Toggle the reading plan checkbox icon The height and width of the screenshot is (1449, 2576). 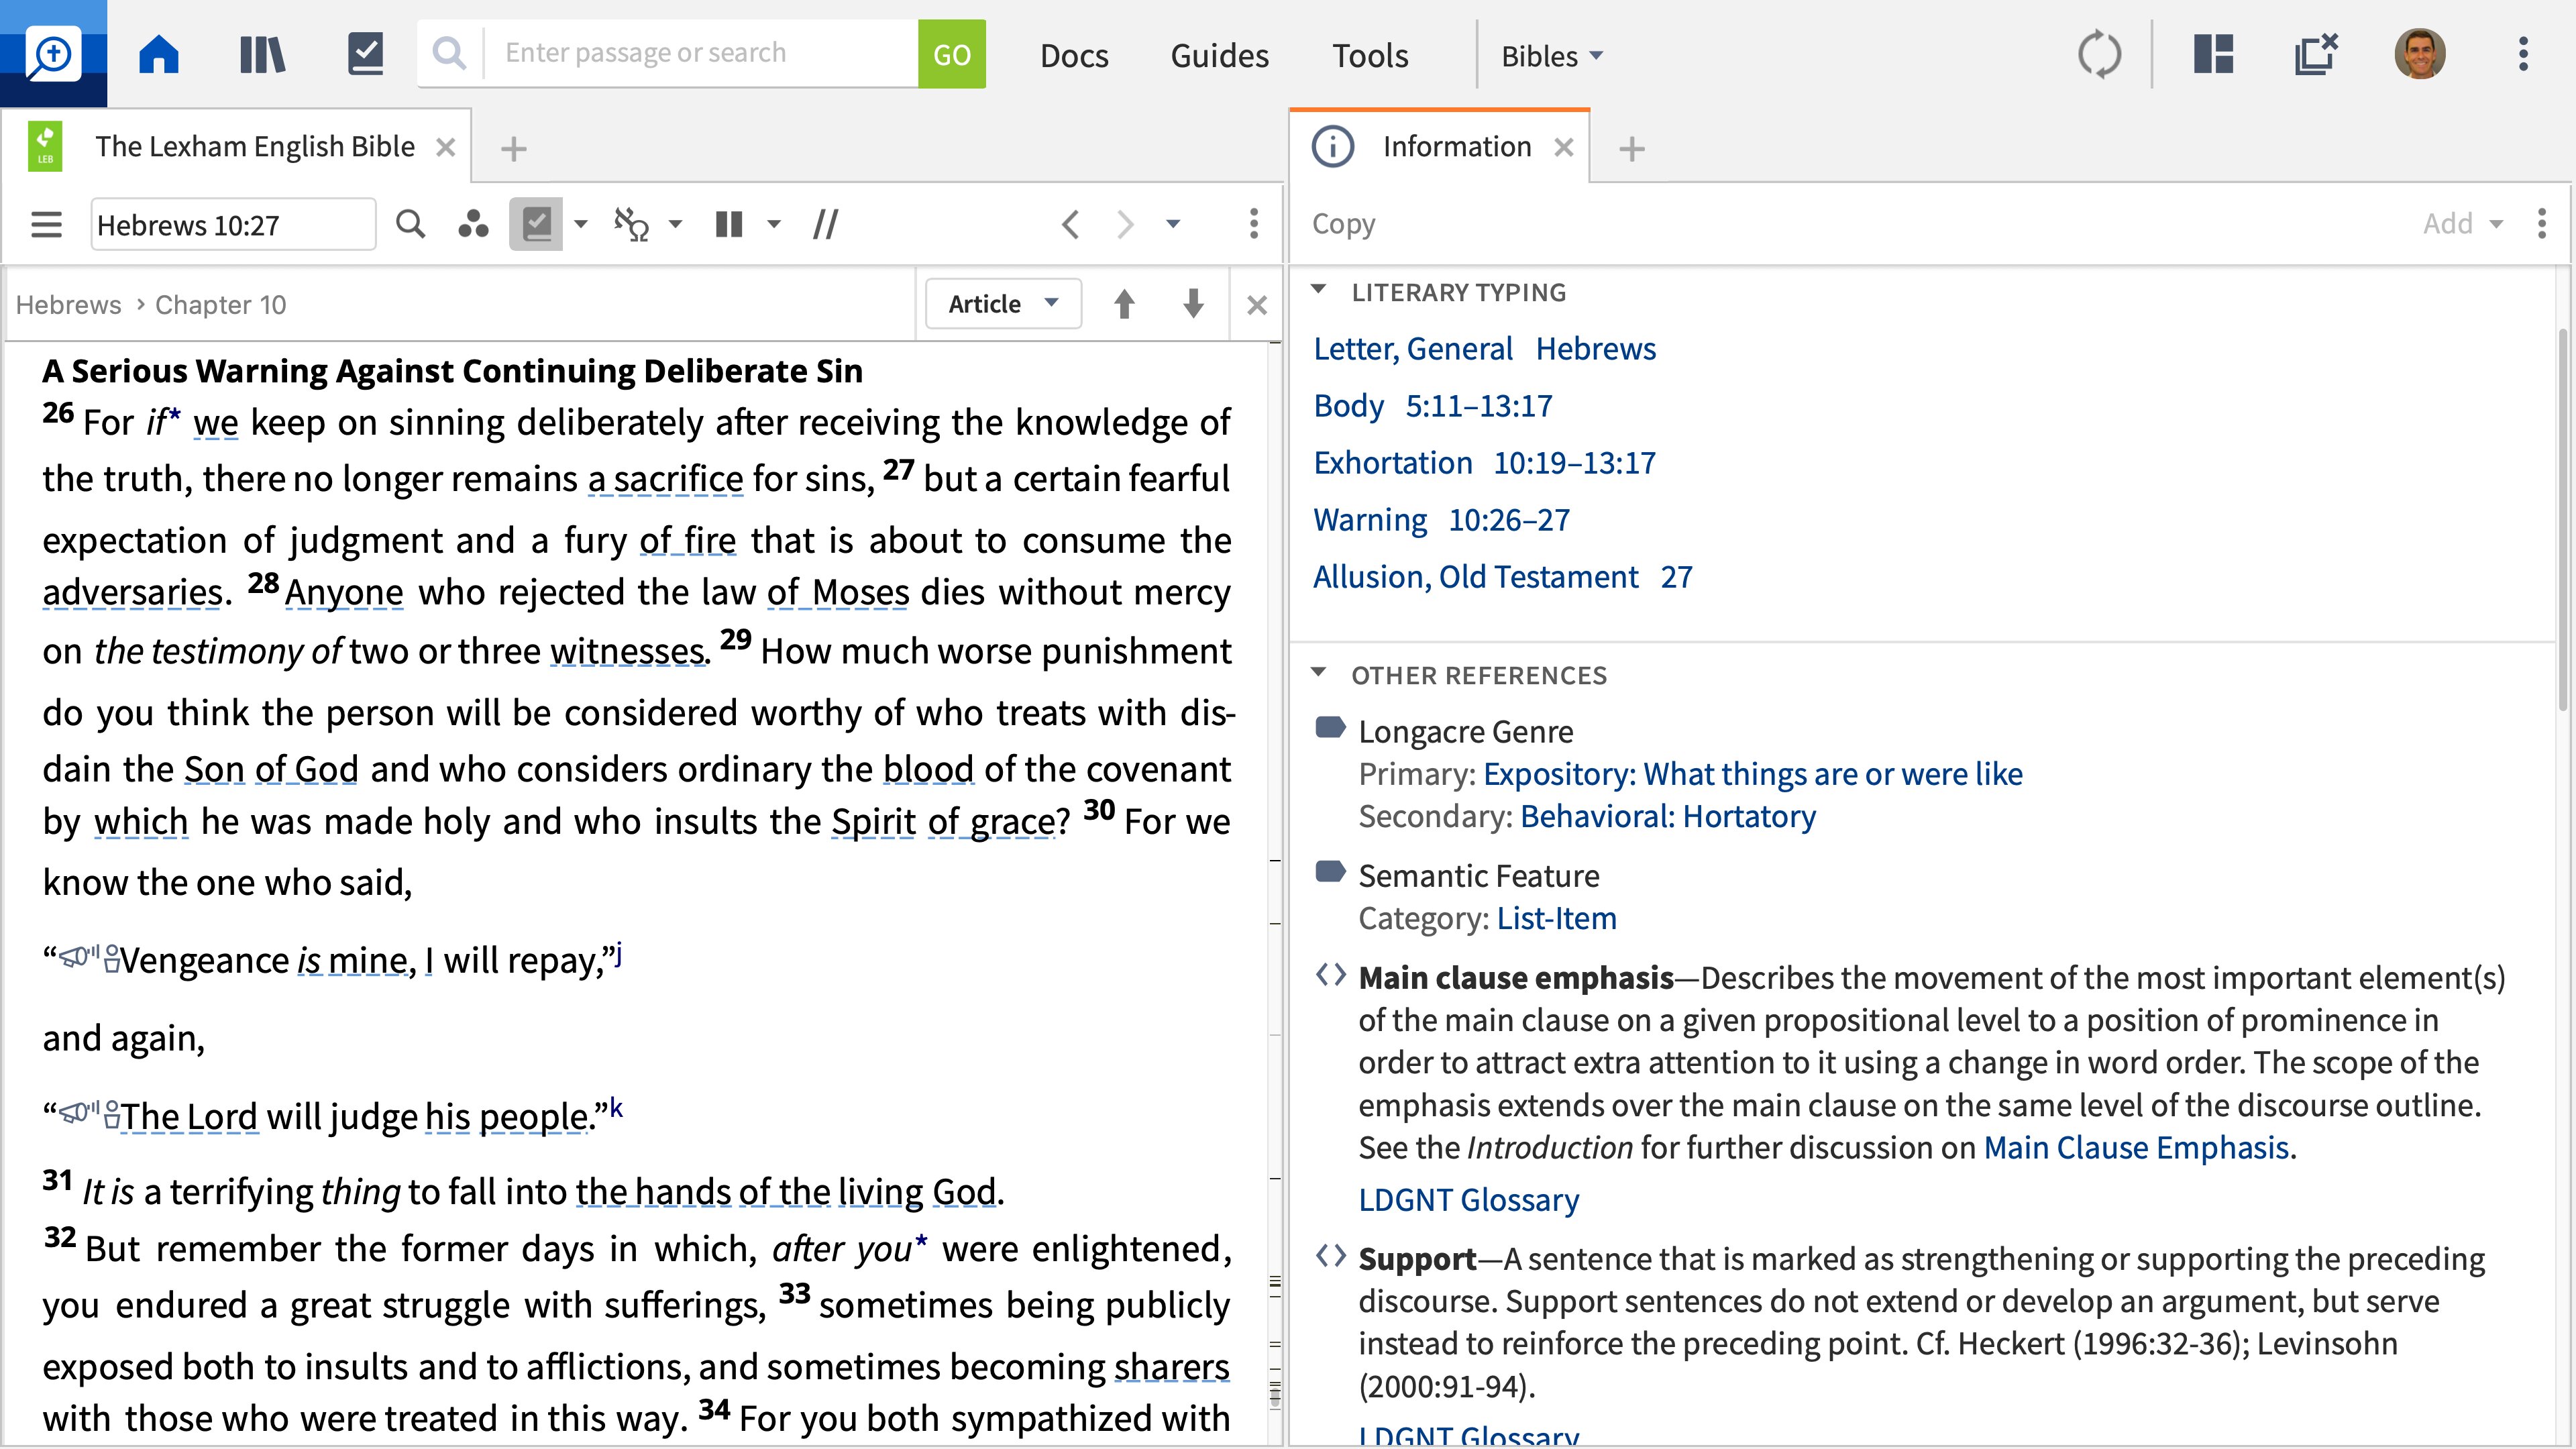pyautogui.click(x=536, y=224)
